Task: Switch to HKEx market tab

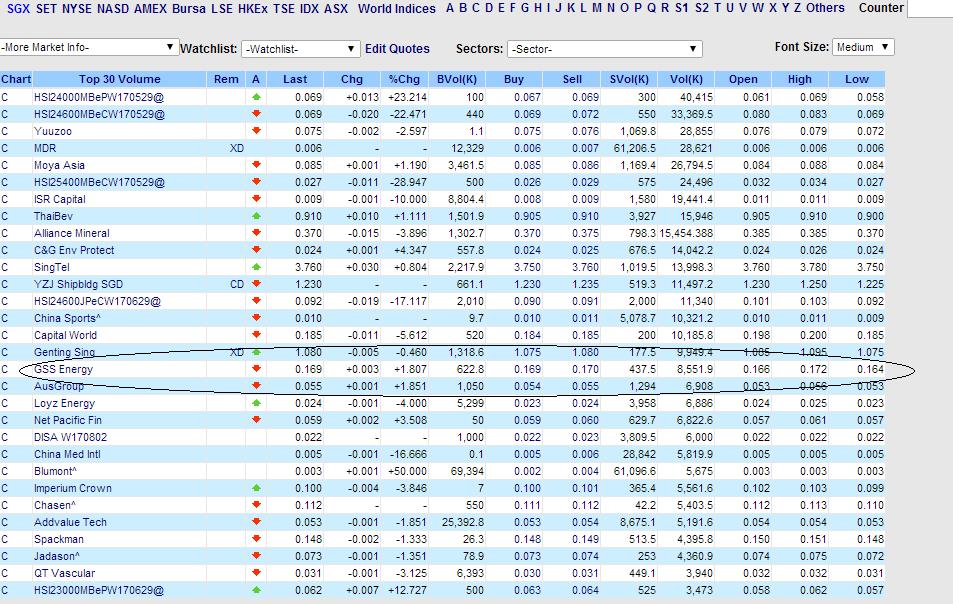Action: (253, 9)
